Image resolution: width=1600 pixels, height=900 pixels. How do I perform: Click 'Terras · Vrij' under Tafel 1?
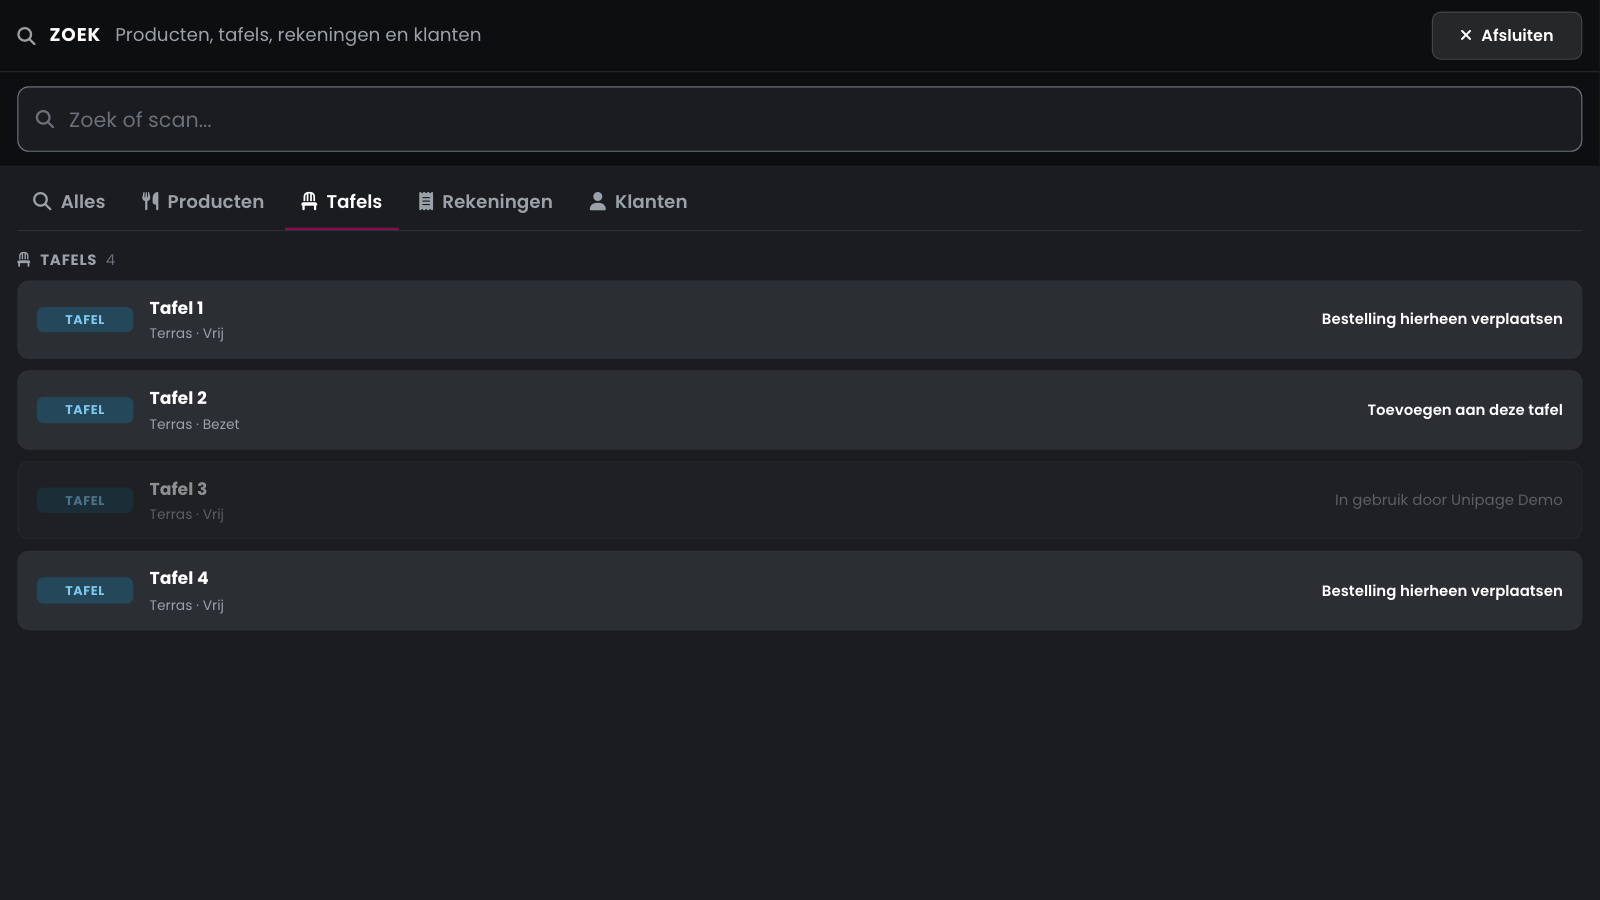[187, 334]
